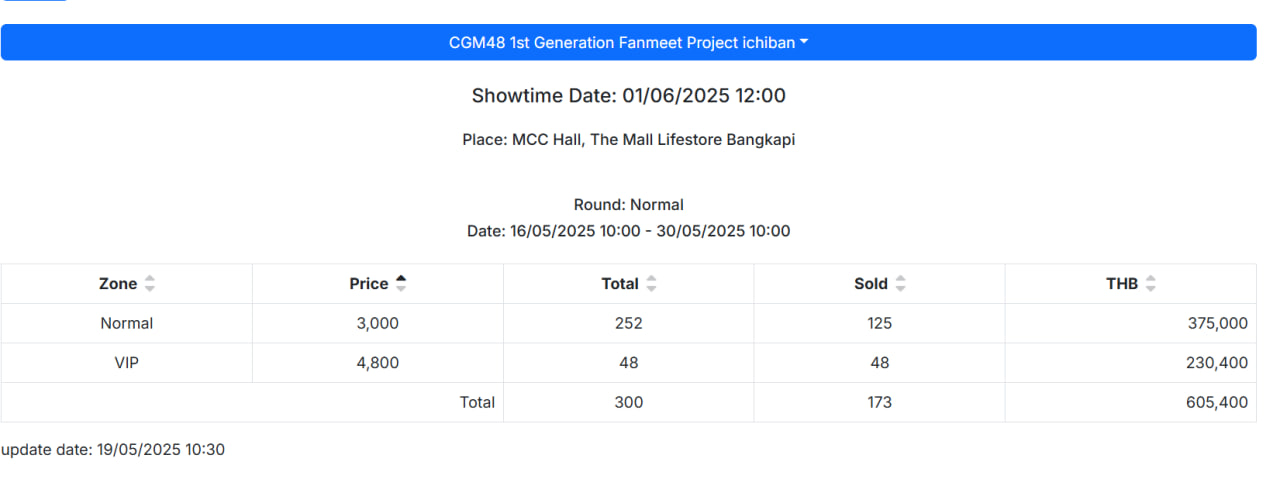1280x479 pixels.
Task: Select the VIP zone row cell
Action: point(127,363)
